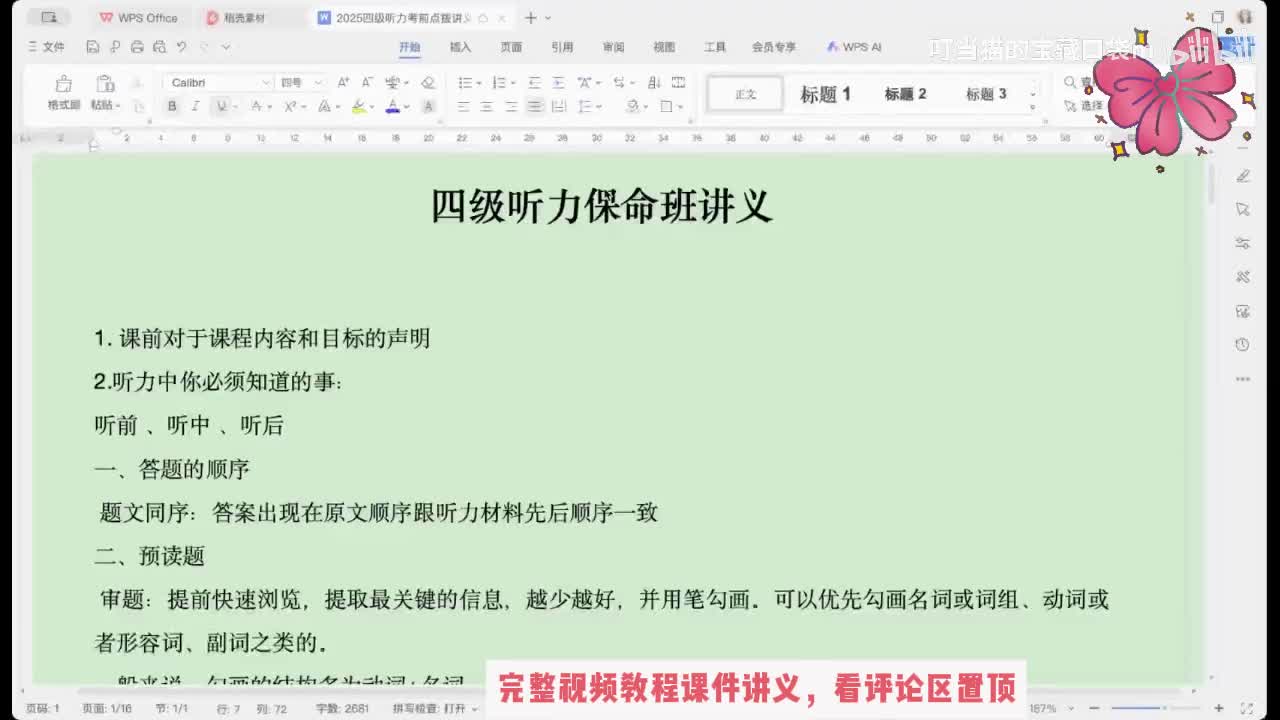1280x720 pixels.
Task: Click the character shading icon after font color
Action: (428, 106)
